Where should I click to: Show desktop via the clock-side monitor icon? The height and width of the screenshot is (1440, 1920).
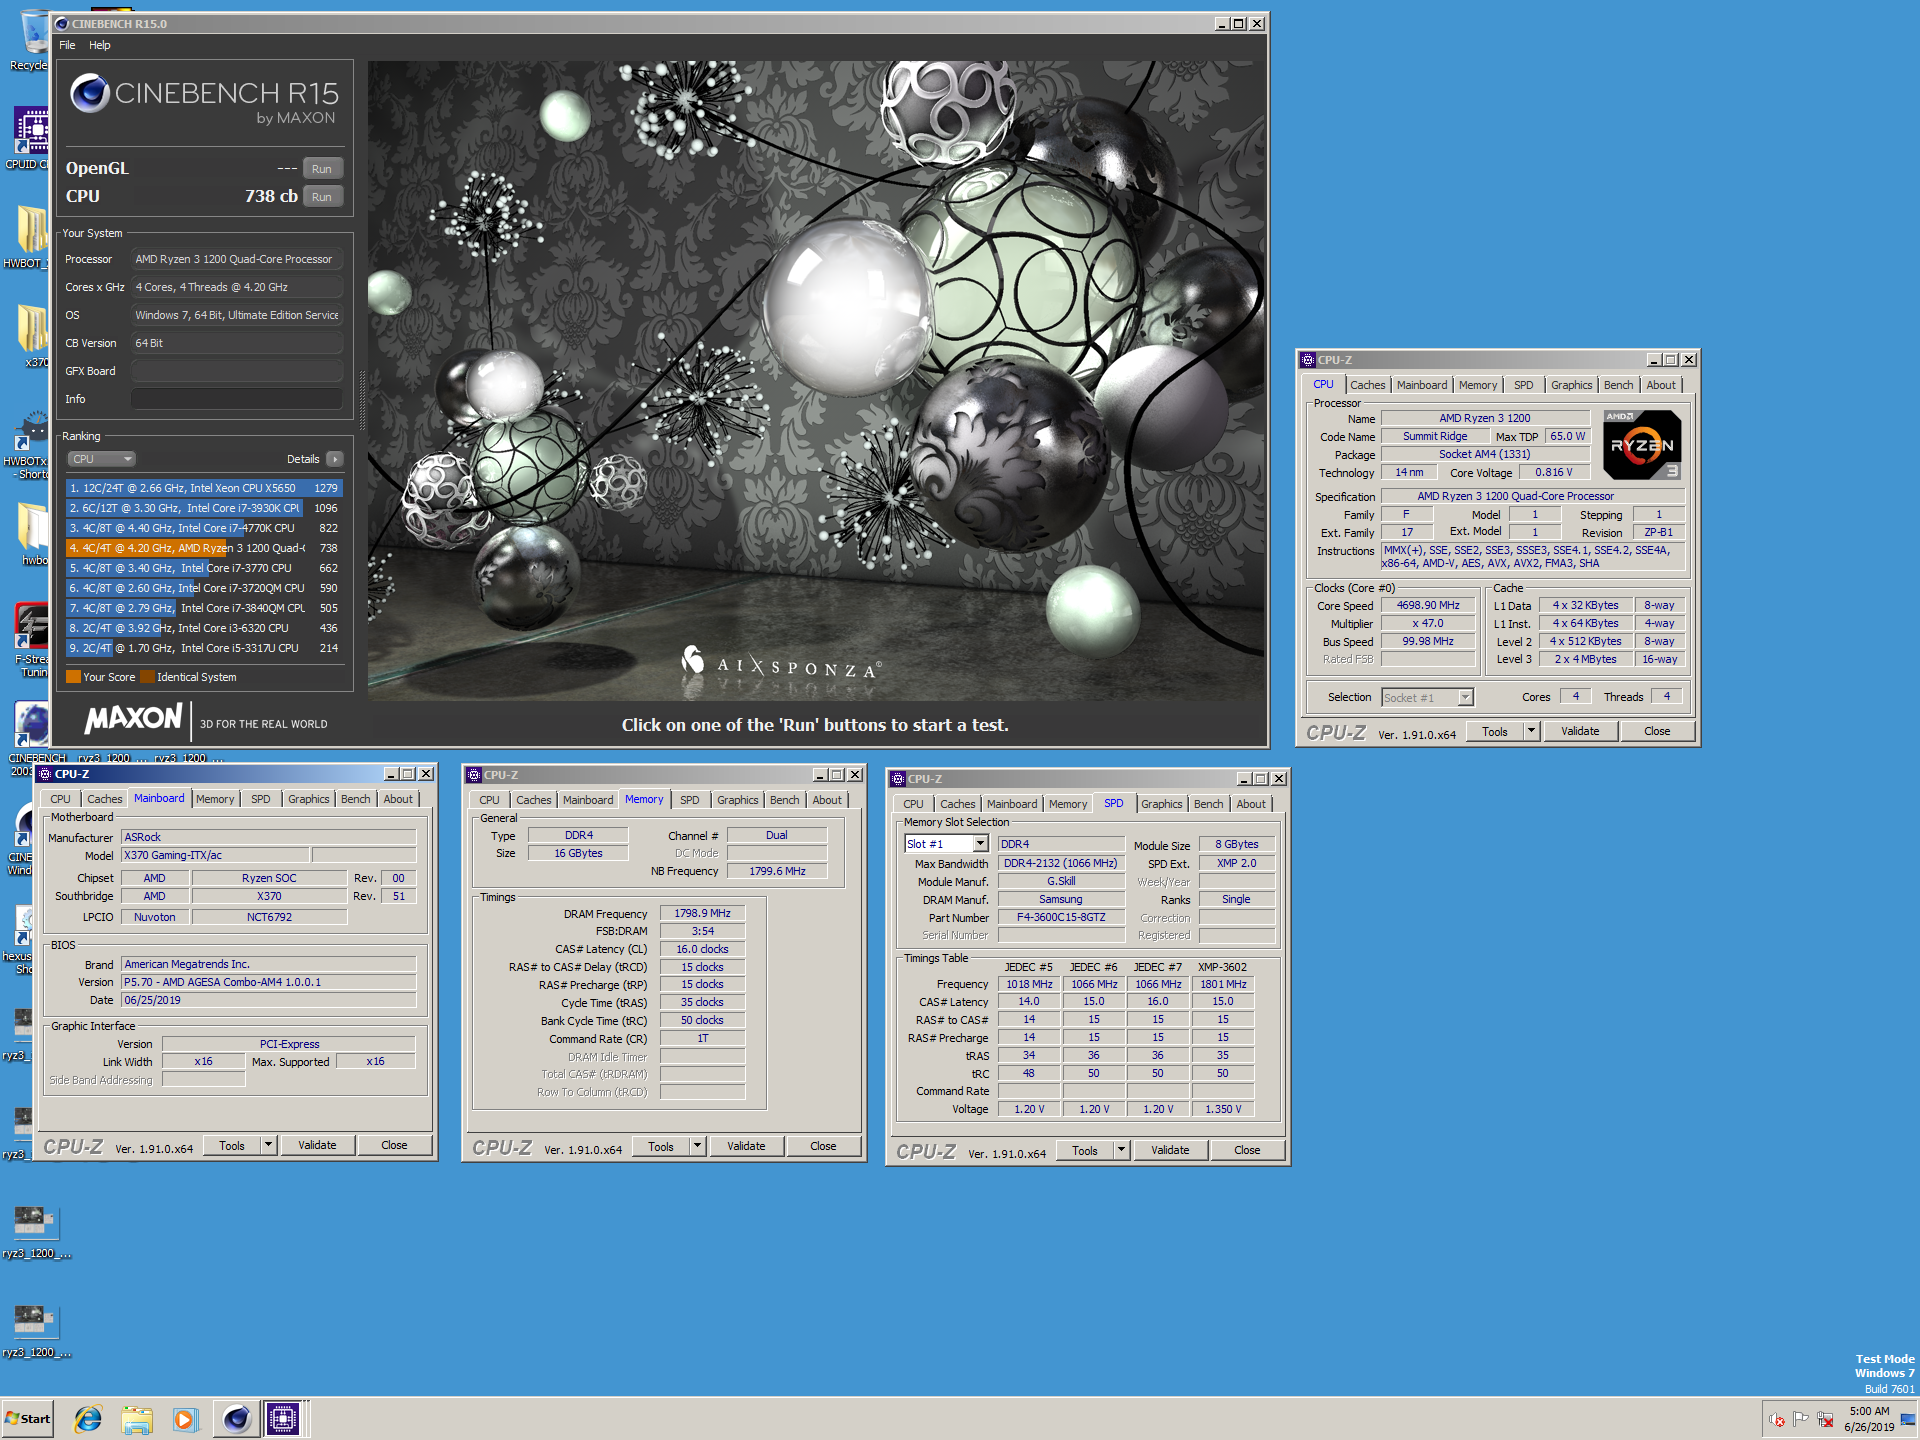click(1908, 1419)
